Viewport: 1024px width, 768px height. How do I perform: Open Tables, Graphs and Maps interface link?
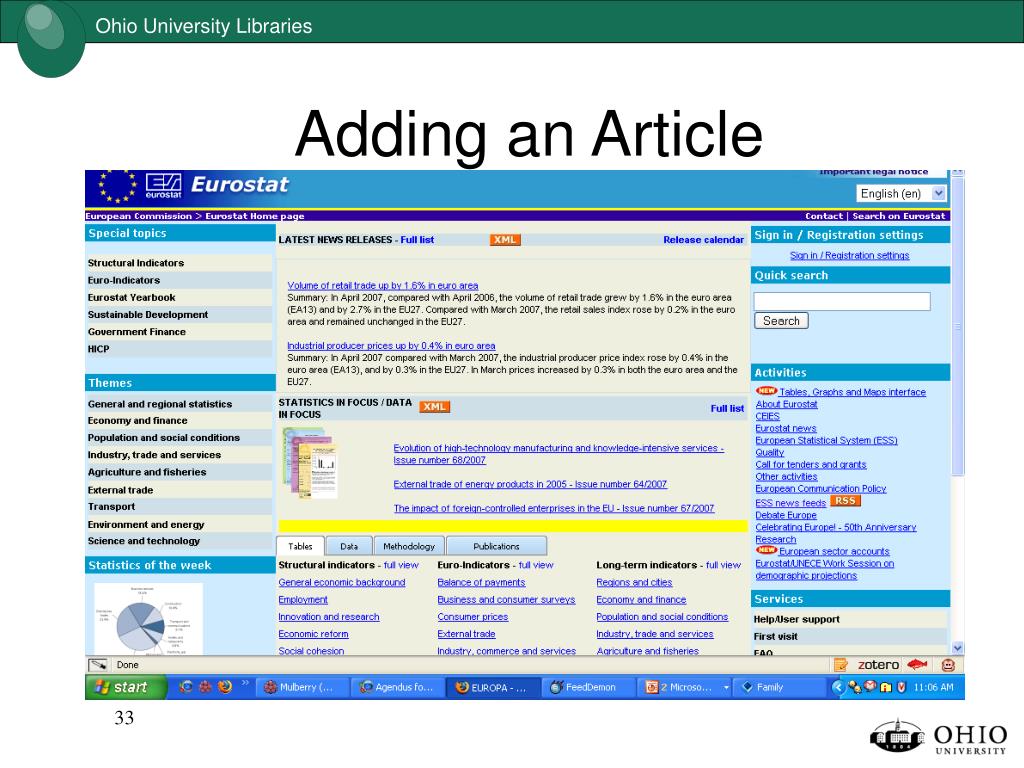[x=852, y=392]
